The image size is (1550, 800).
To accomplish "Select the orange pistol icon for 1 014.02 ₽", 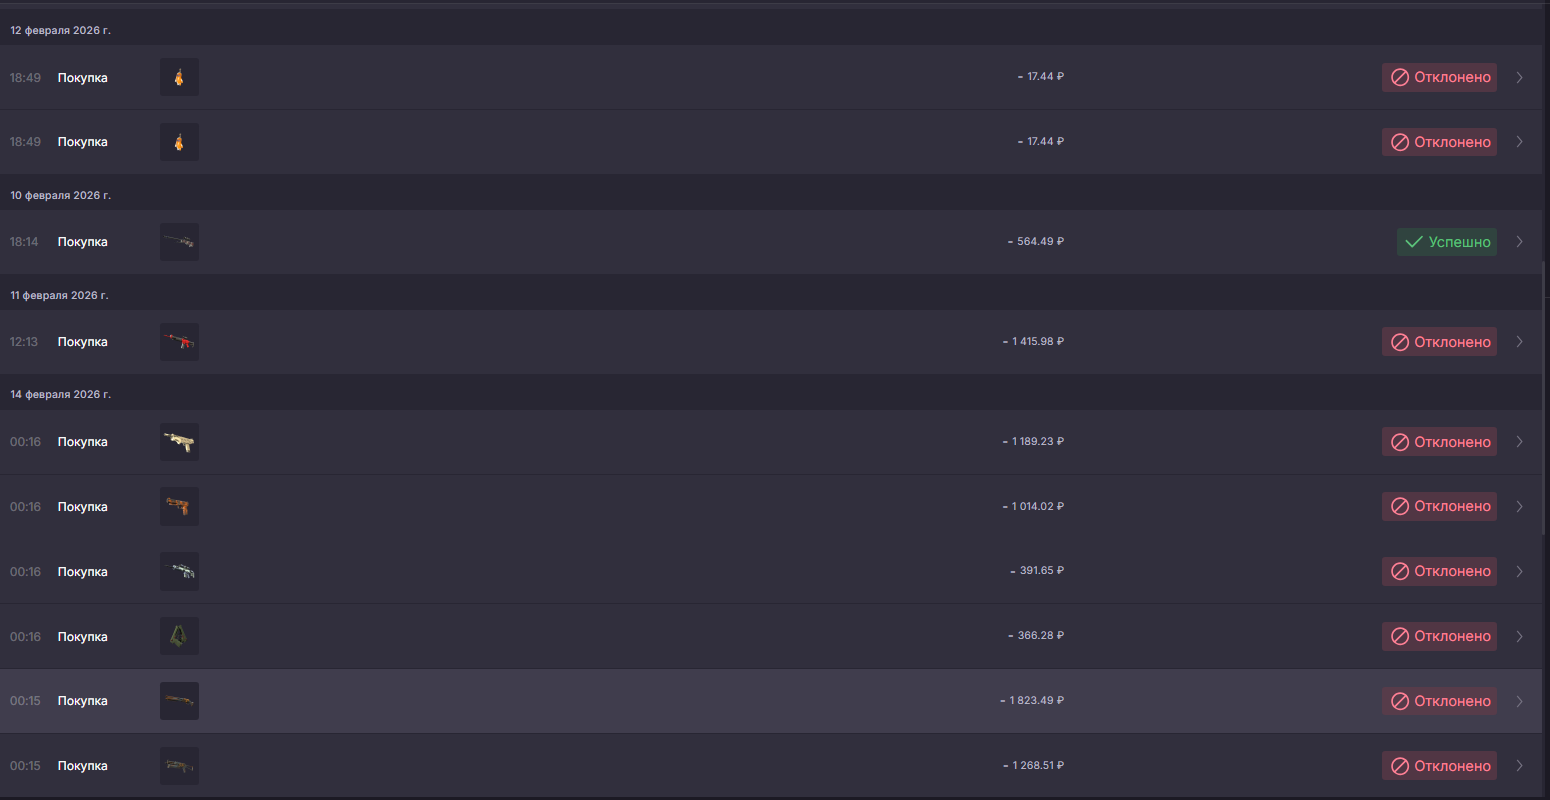I will [179, 507].
